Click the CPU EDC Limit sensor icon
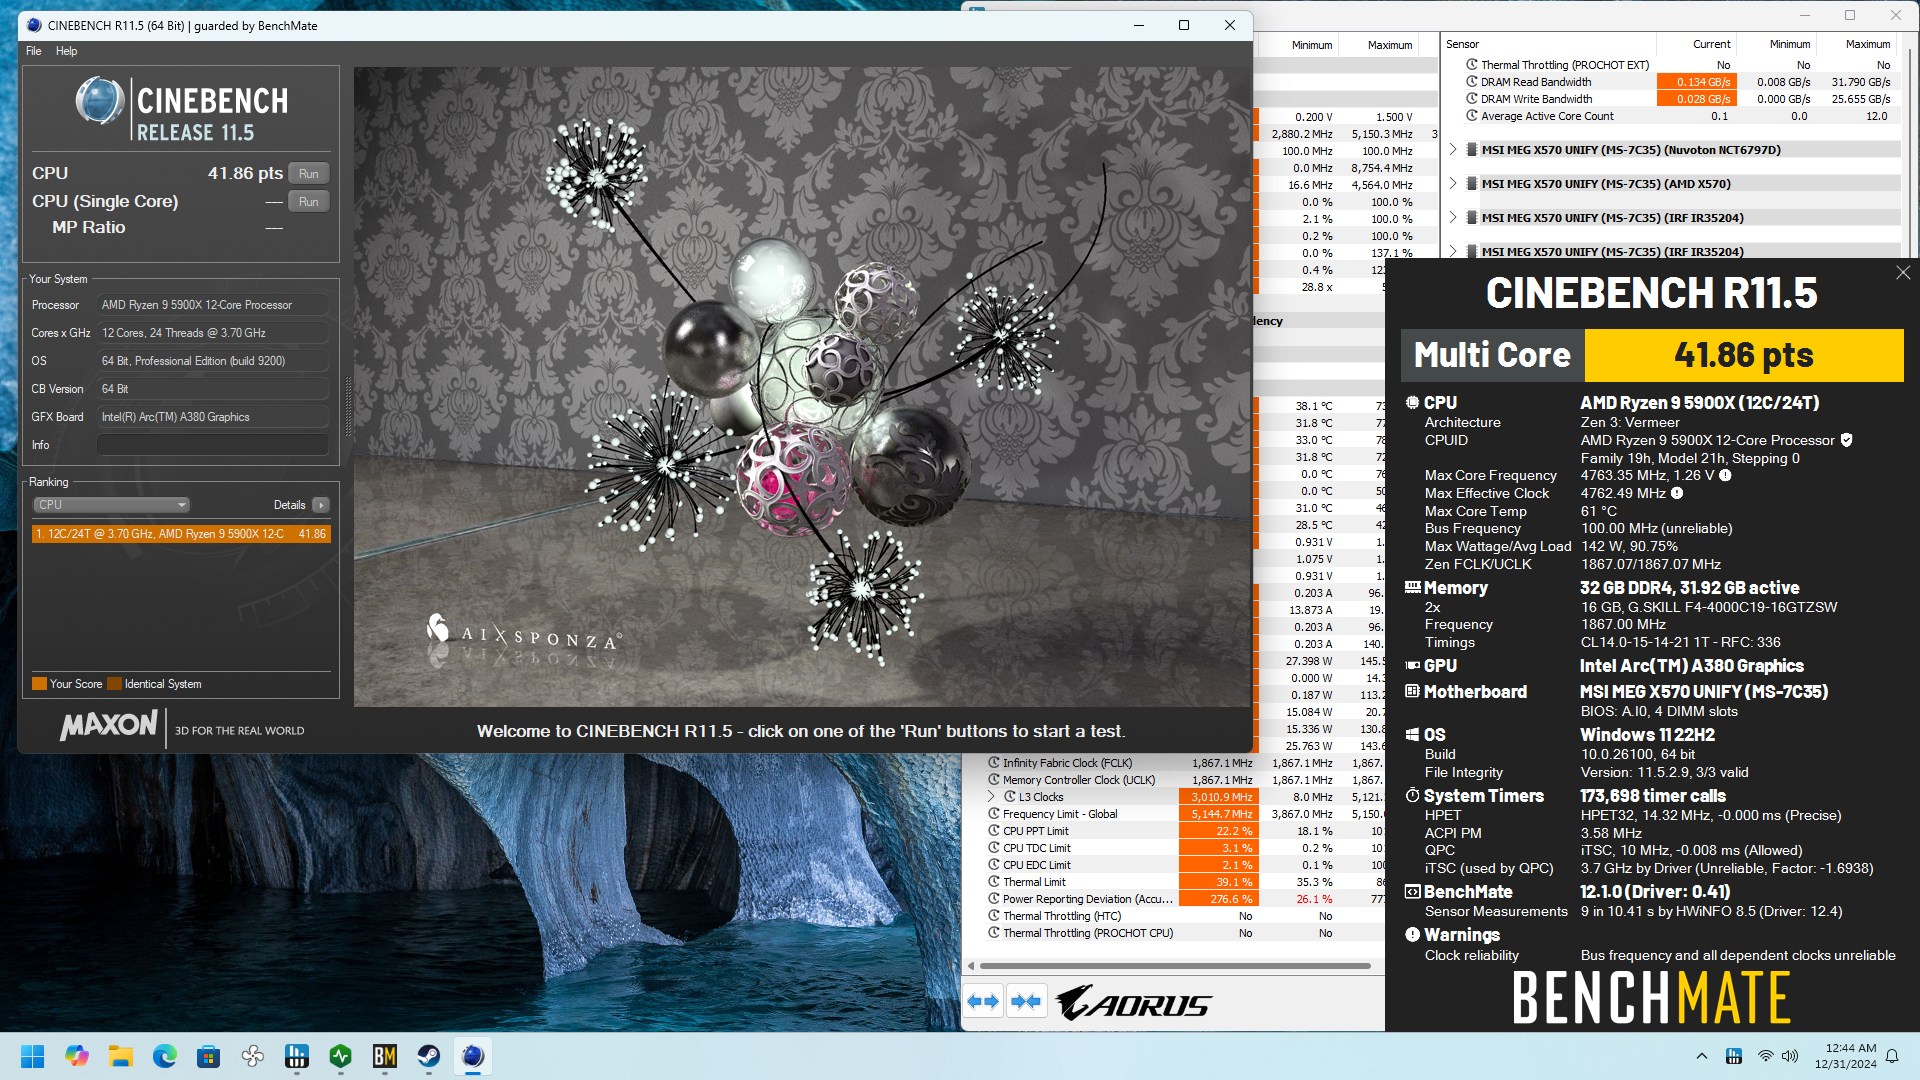 coord(994,865)
